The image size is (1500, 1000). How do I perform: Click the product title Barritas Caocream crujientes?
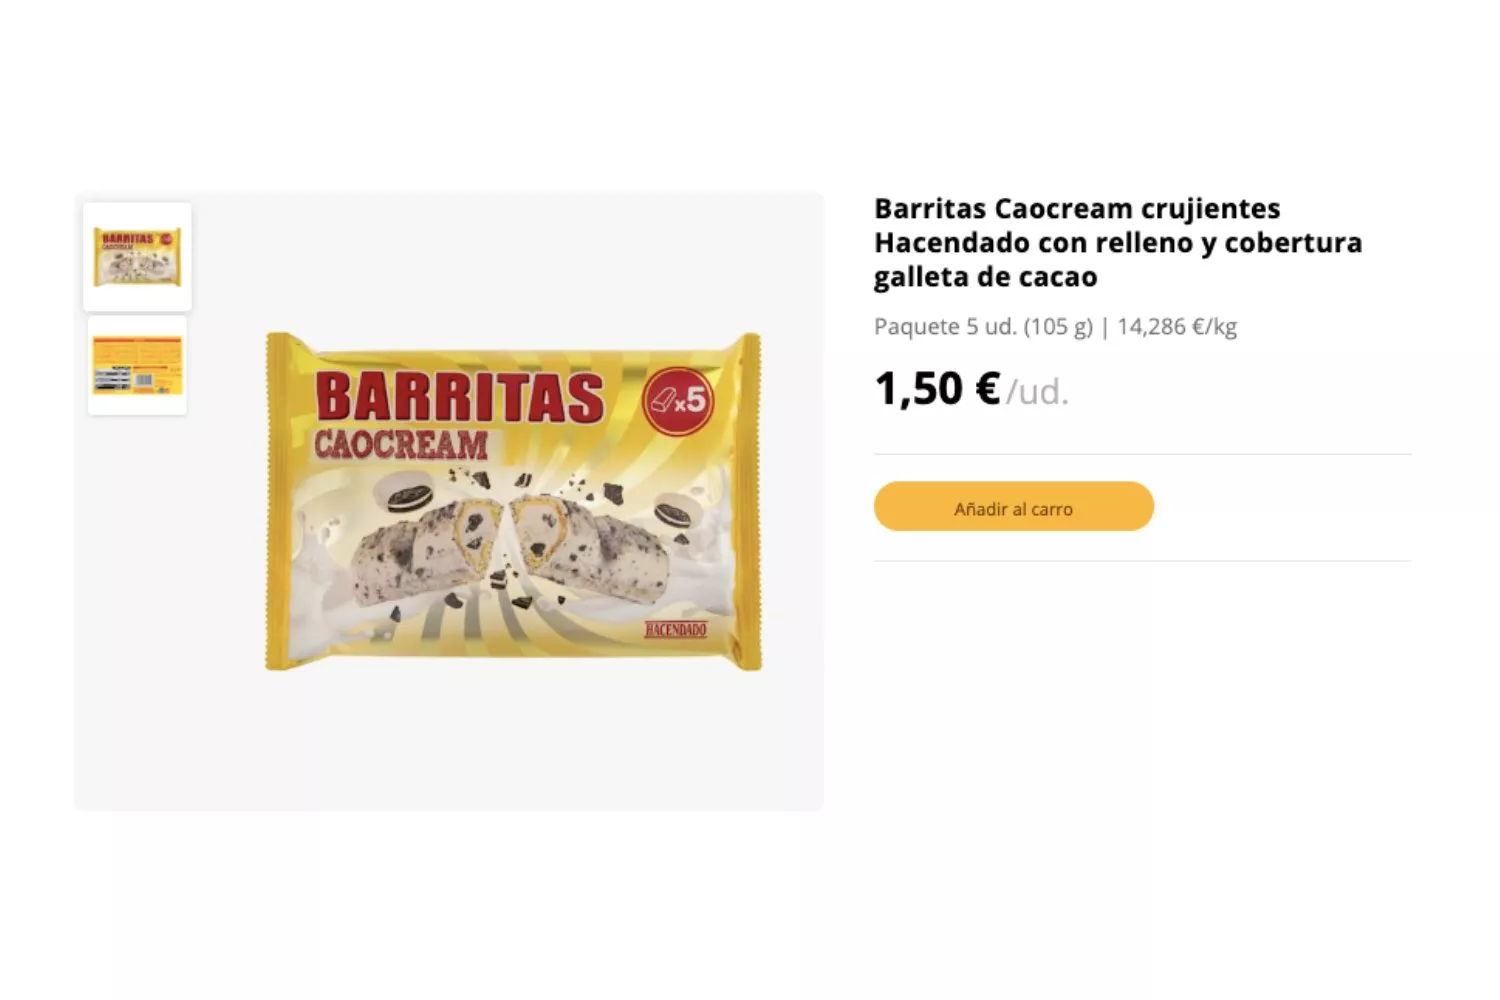(x=1077, y=209)
